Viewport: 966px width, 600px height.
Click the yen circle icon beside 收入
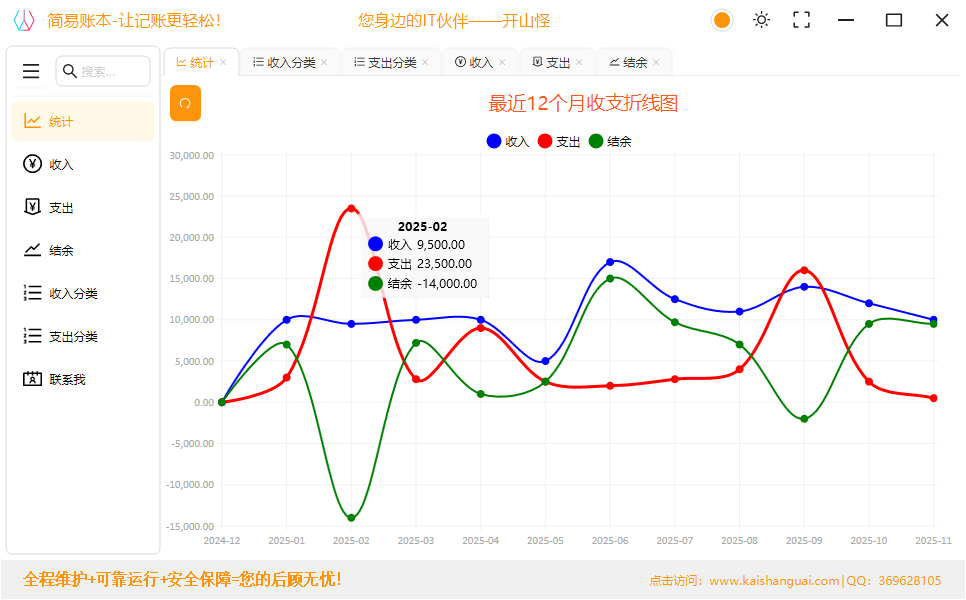click(32, 164)
